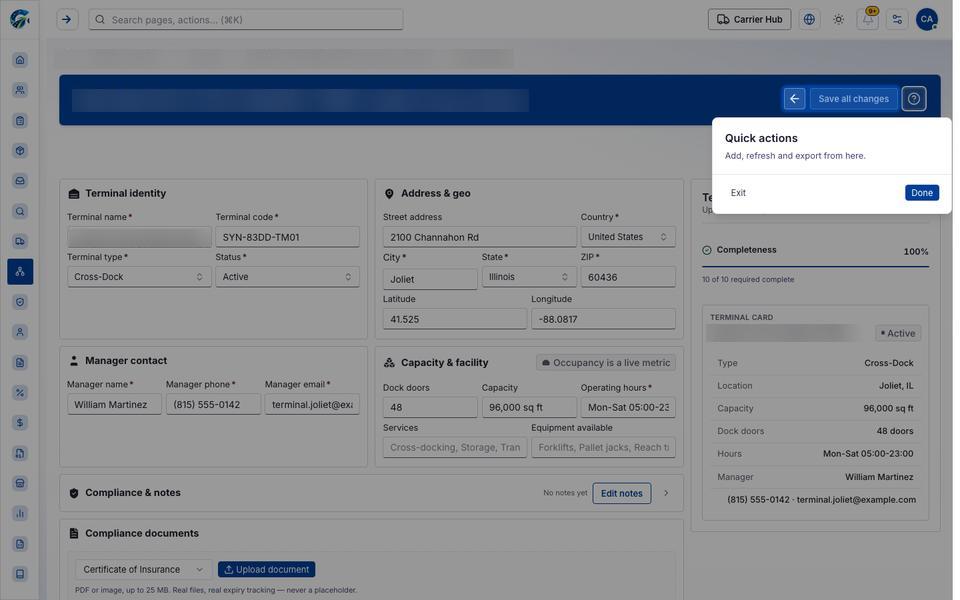Open the percent icon in the sidebar

pos(20,392)
